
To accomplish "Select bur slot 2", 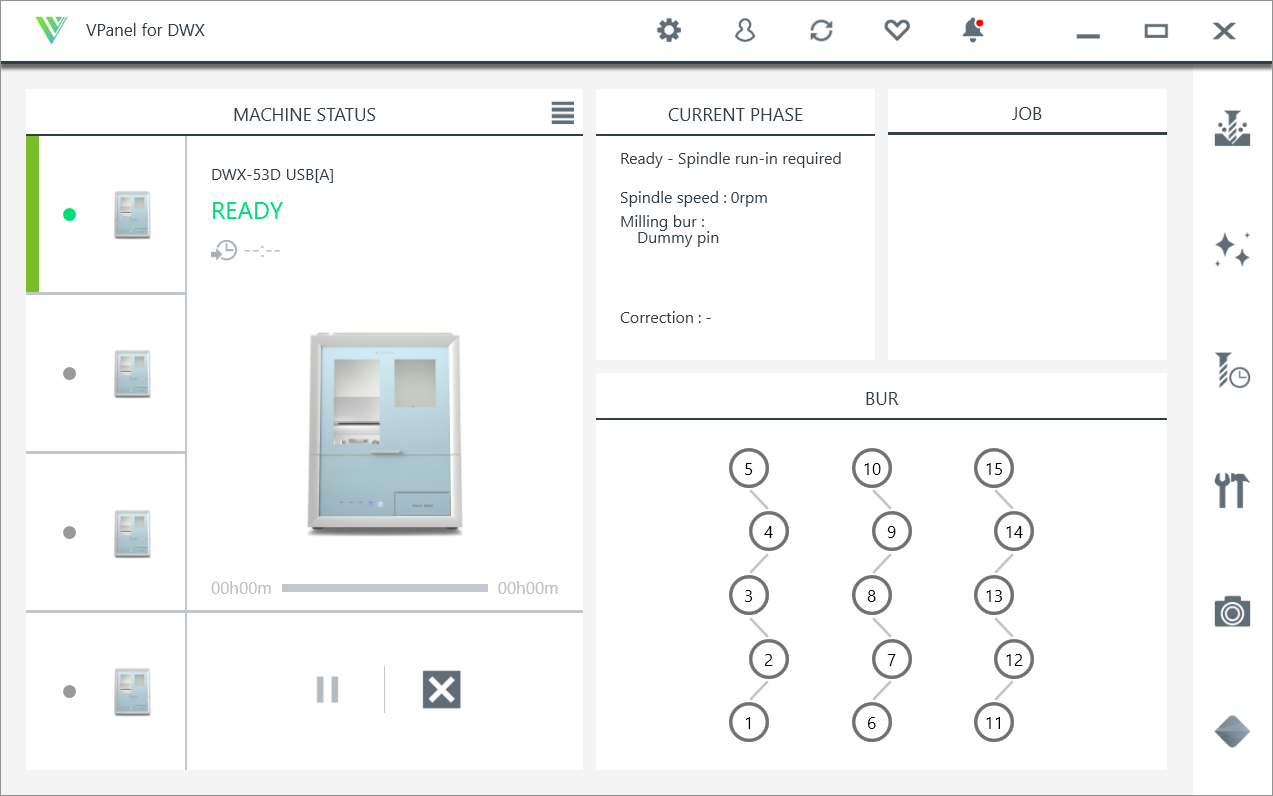I will (x=769, y=659).
